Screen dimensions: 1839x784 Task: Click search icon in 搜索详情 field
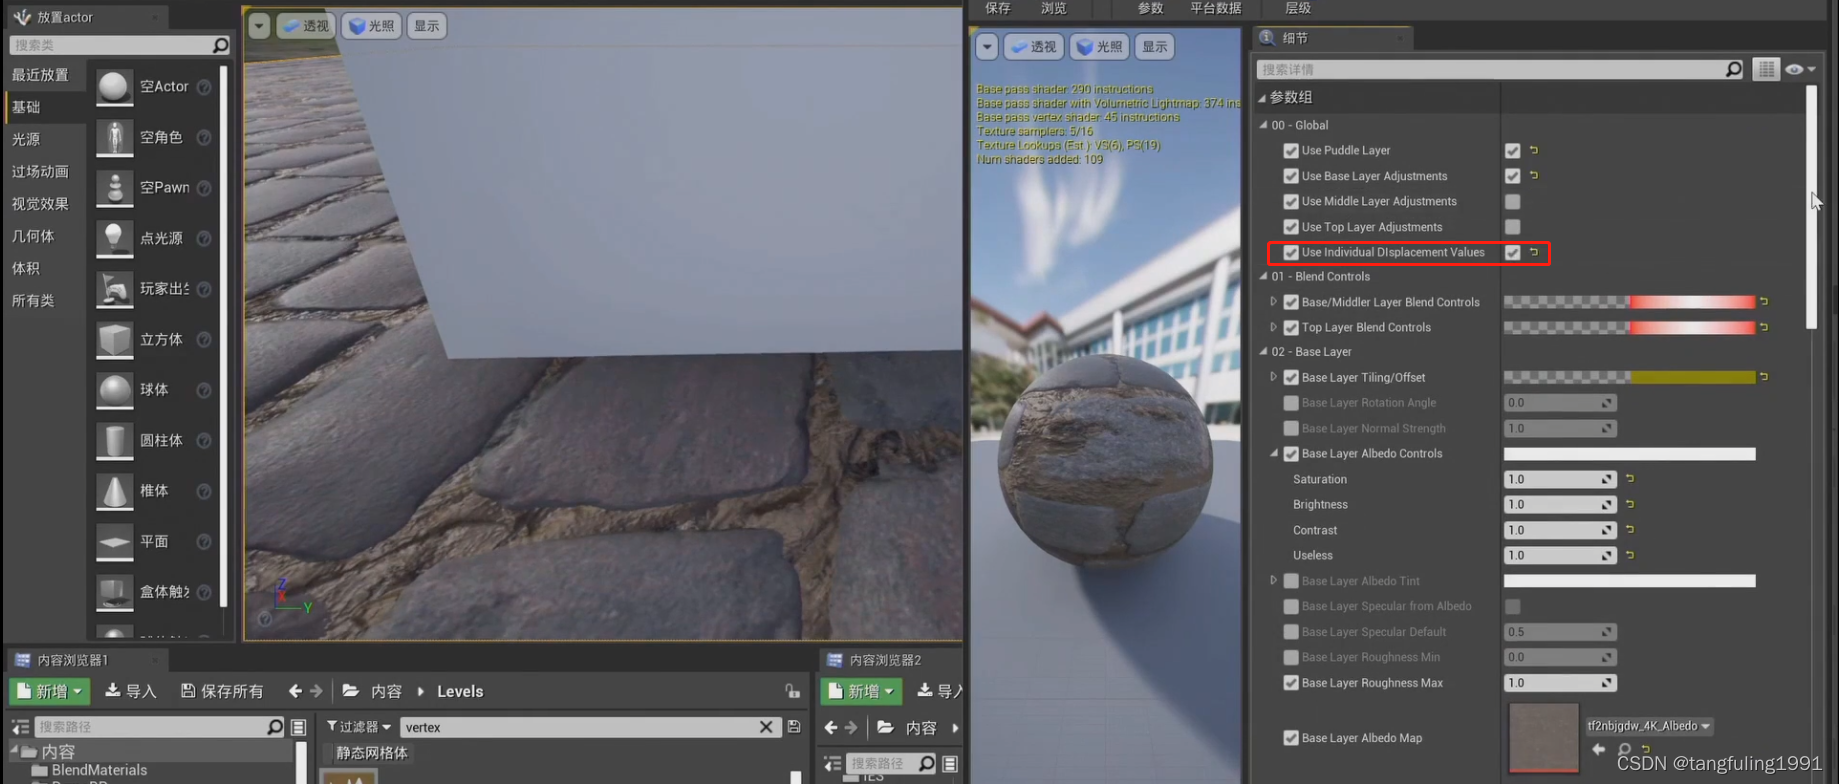click(1733, 69)
